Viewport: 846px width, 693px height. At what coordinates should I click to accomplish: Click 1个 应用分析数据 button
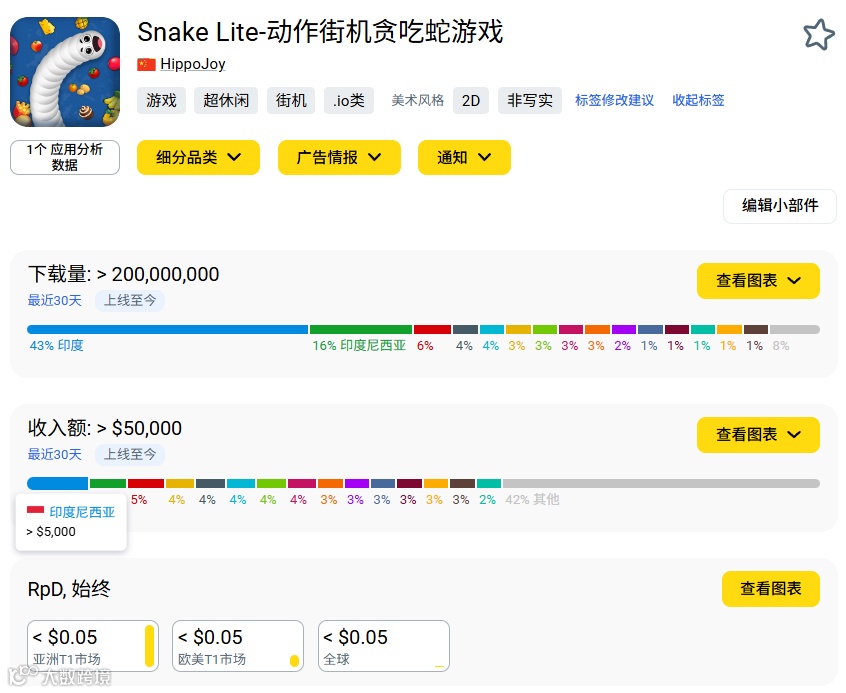(65, 157)
